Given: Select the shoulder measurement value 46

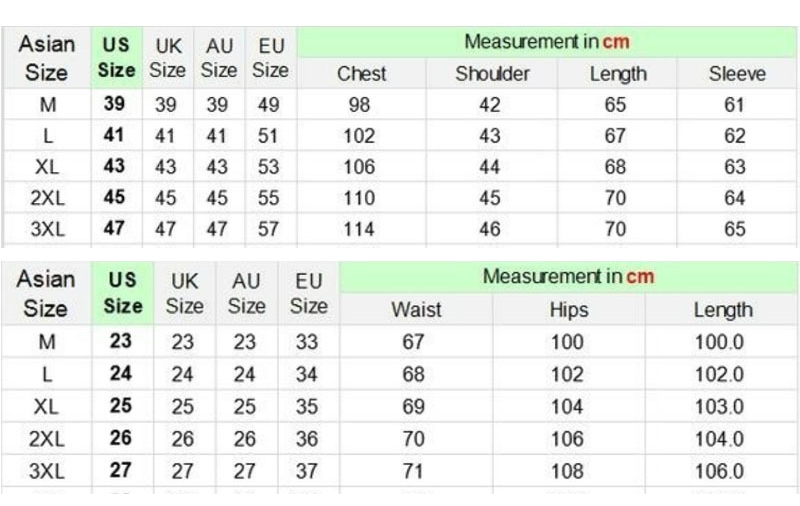Looking at the screenshot, I should (489, 228).
